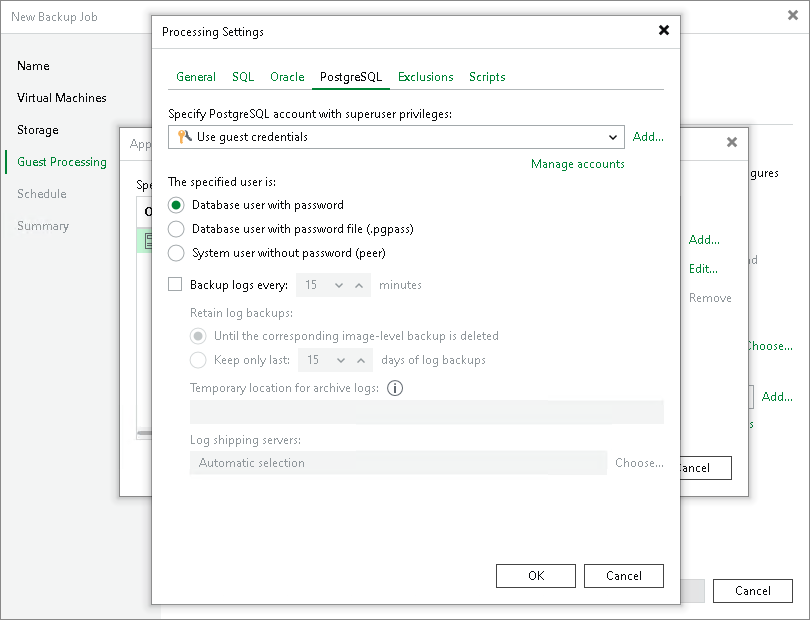Increase the keep only last days value
The height and width of the screenshot is (620, 810).
[x=361, y=360]
